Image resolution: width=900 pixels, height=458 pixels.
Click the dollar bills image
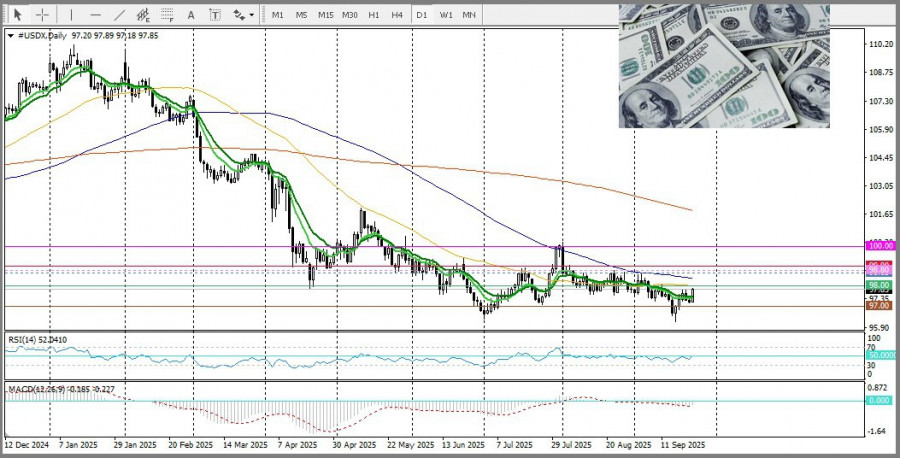pos(723,65)
